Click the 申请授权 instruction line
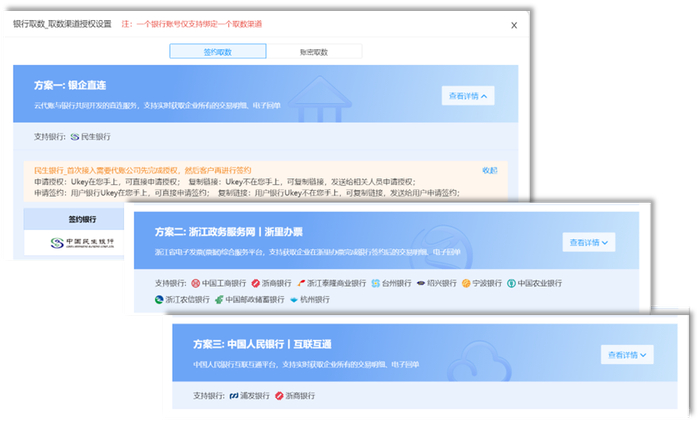The image size is (700, 421). click(225, 182)
